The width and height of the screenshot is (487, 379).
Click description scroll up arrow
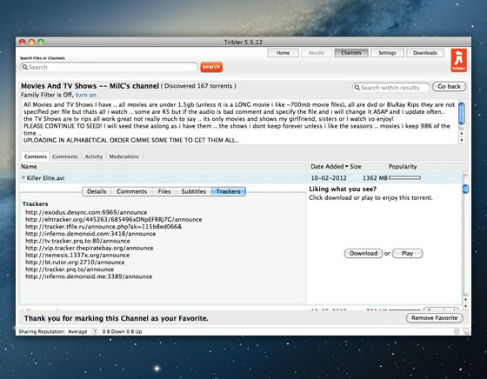click(x=462, y=133)
